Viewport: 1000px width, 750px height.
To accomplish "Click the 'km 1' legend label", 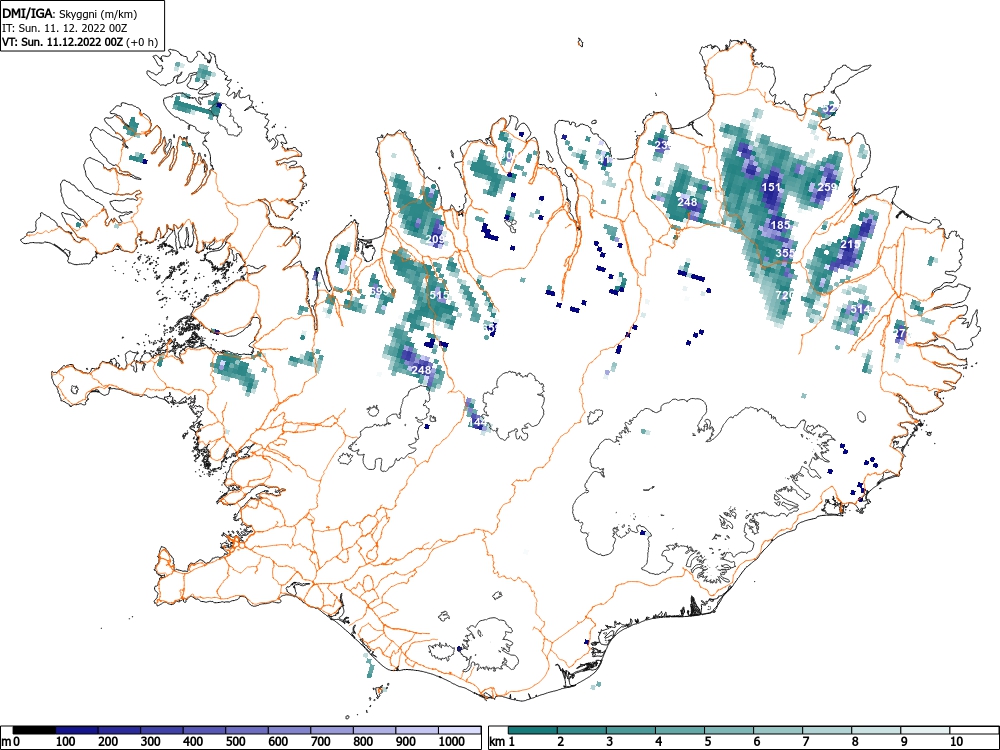I will tap(503, 742).
